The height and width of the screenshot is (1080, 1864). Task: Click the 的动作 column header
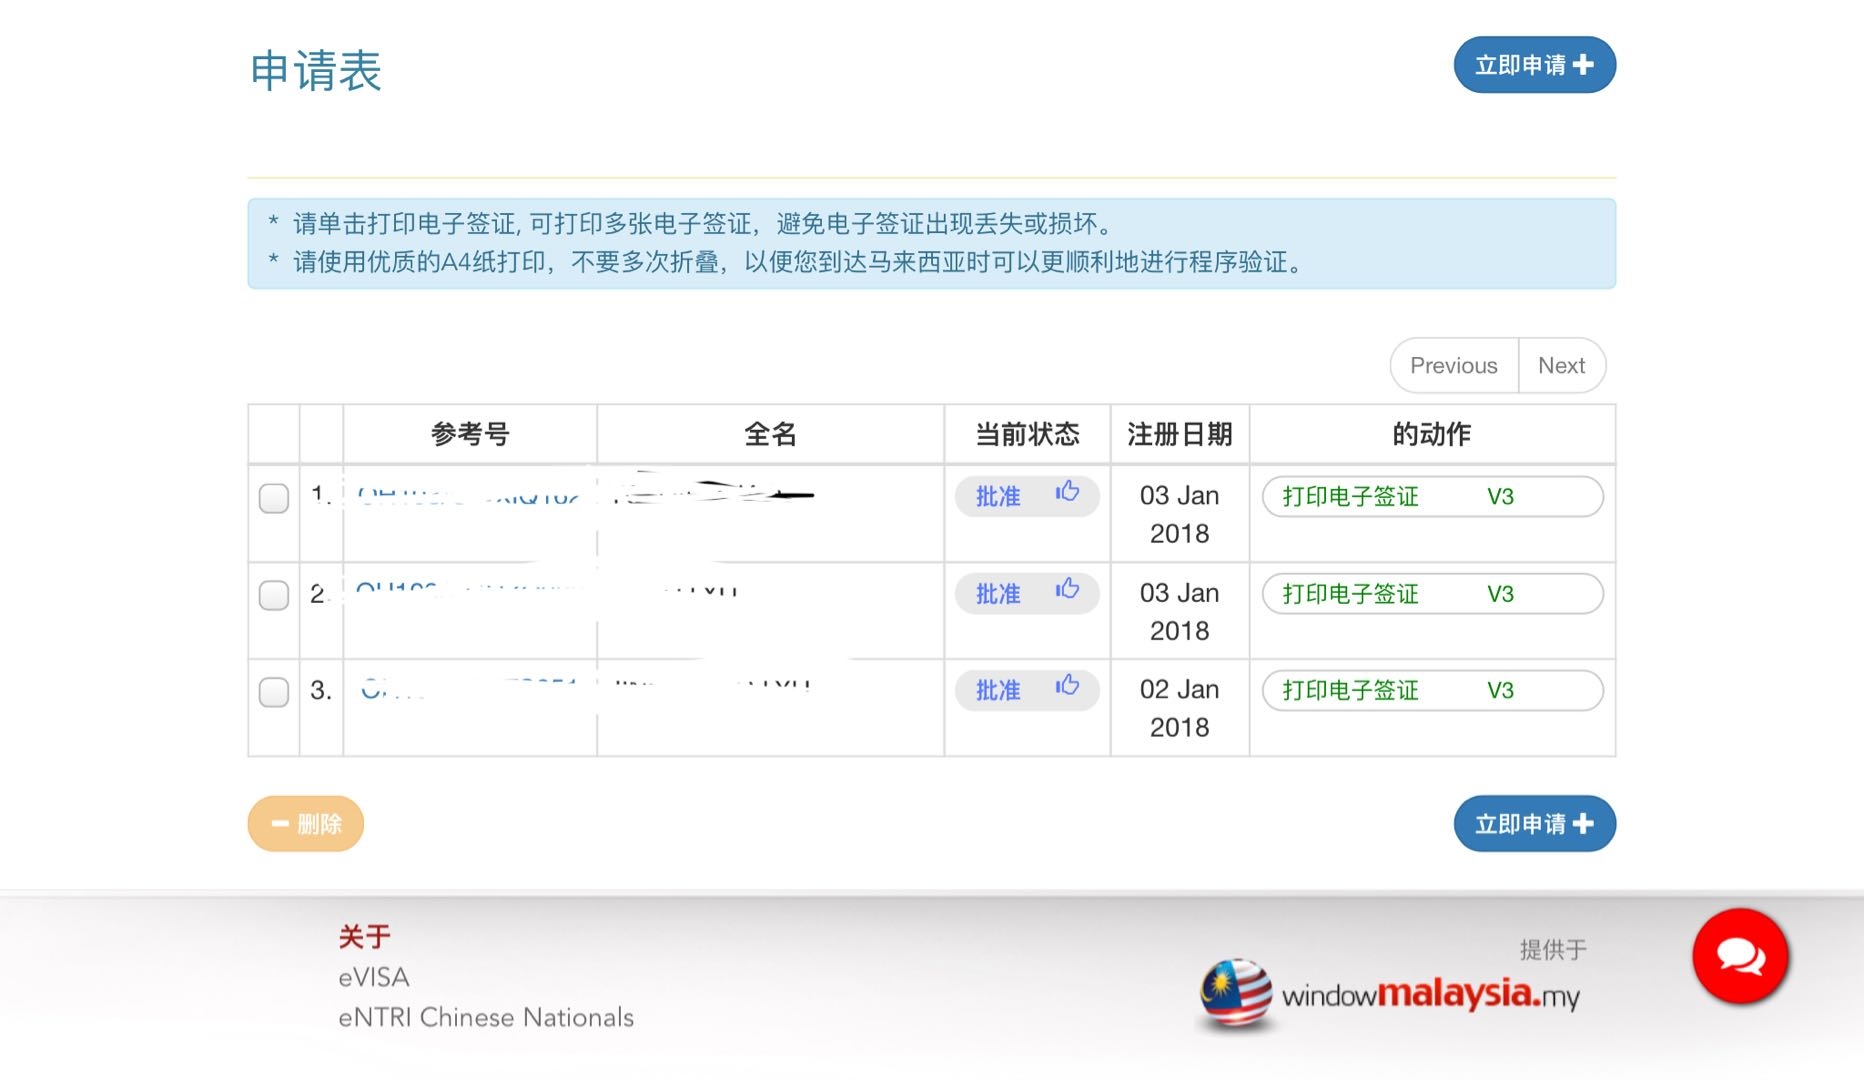click(1432, 434)
